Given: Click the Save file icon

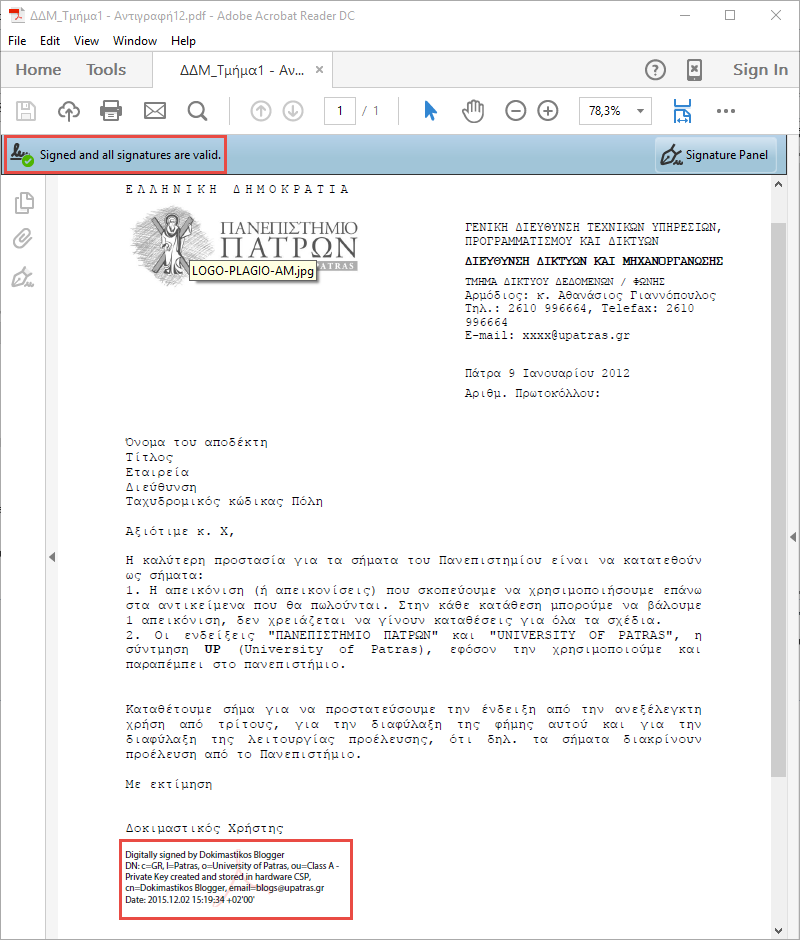Looking at the screenshot, I should 26,111.
